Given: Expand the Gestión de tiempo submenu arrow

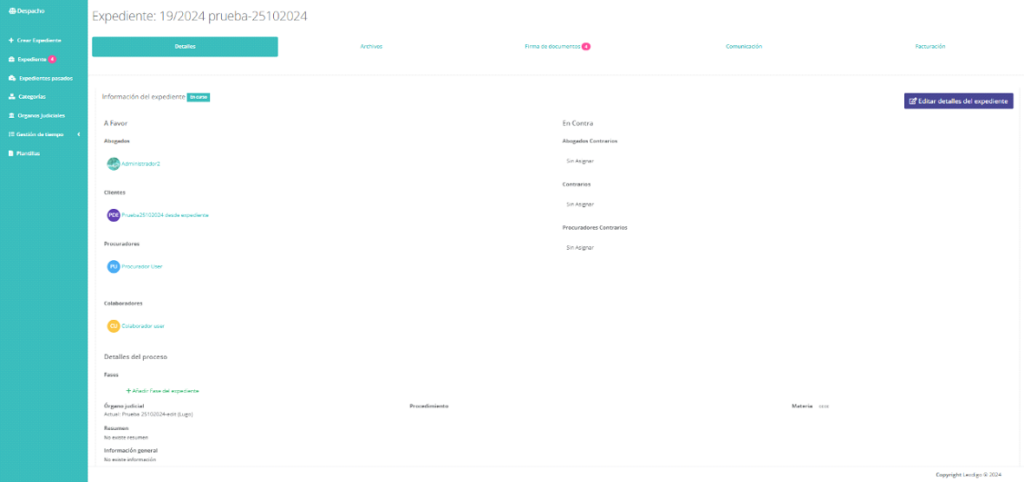Looking at the screenshot, I should tap(78, 134).
